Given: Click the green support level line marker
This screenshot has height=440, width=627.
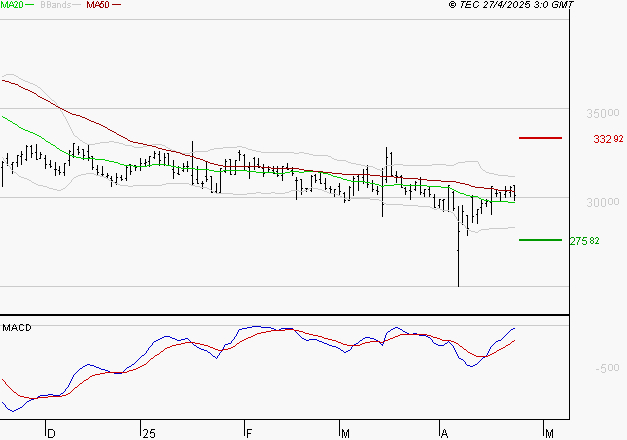Looking at the screenshot, I should (540, 240).
